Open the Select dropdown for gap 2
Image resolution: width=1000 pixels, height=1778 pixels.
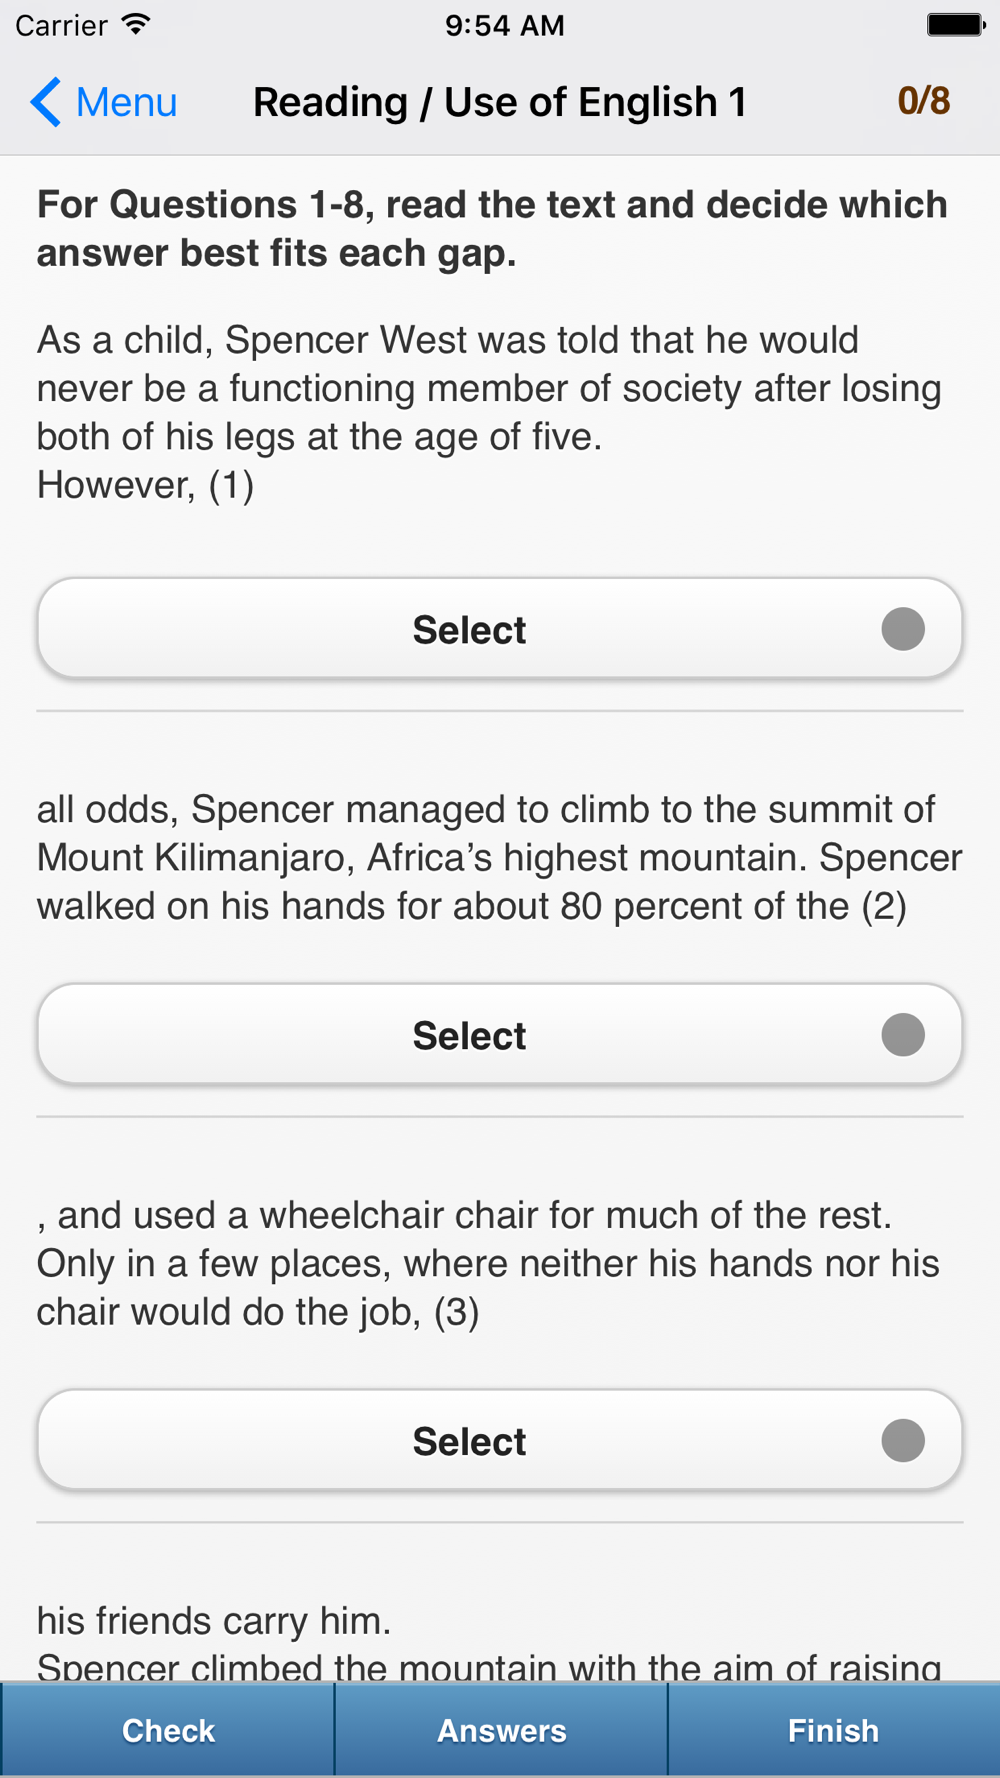pyautogui.click(x=500, y=1035)
